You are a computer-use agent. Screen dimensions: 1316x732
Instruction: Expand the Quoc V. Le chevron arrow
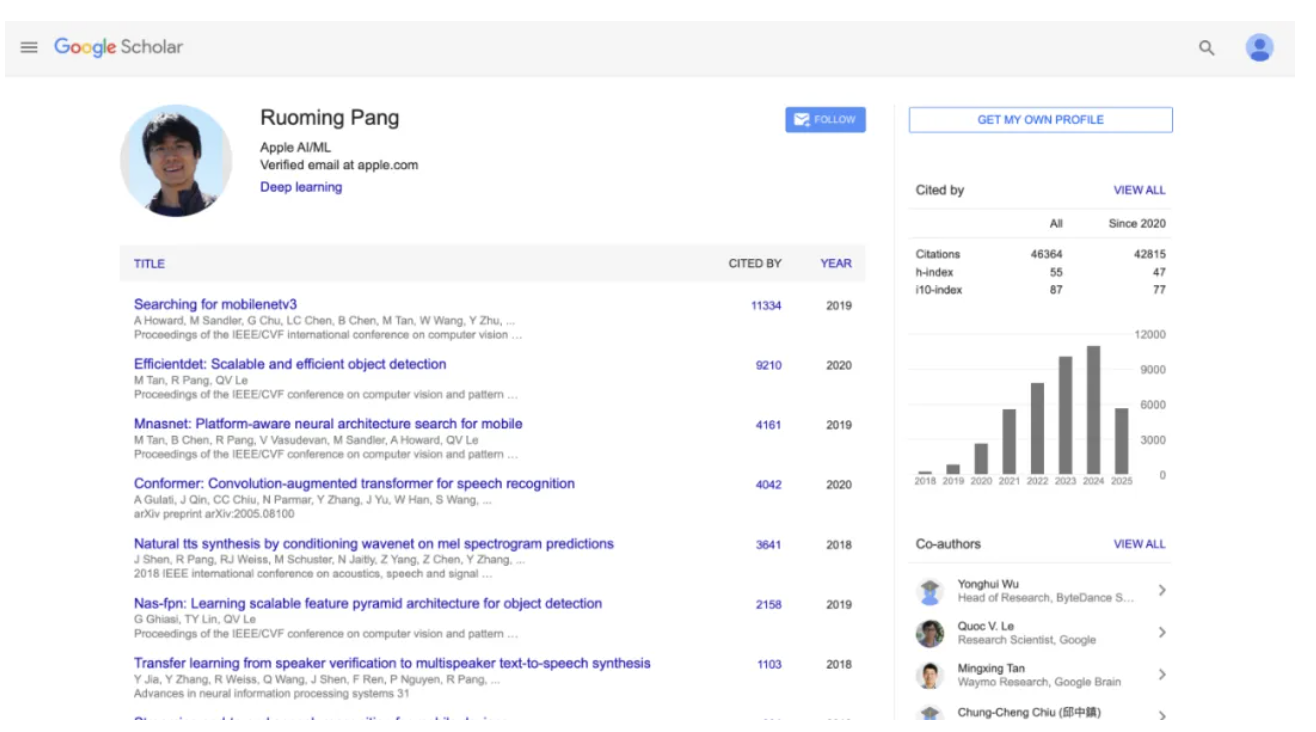[x=1162, y=633]
